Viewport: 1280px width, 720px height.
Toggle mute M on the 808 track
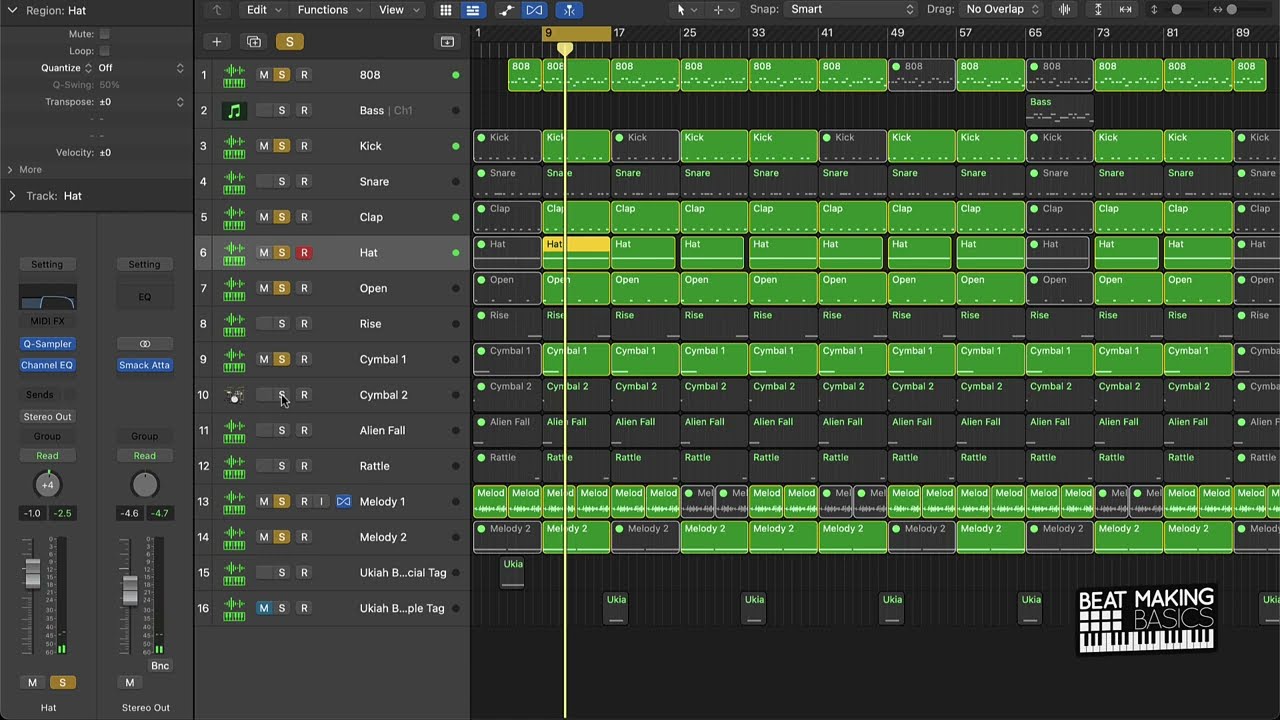click(x=264, y=75)
